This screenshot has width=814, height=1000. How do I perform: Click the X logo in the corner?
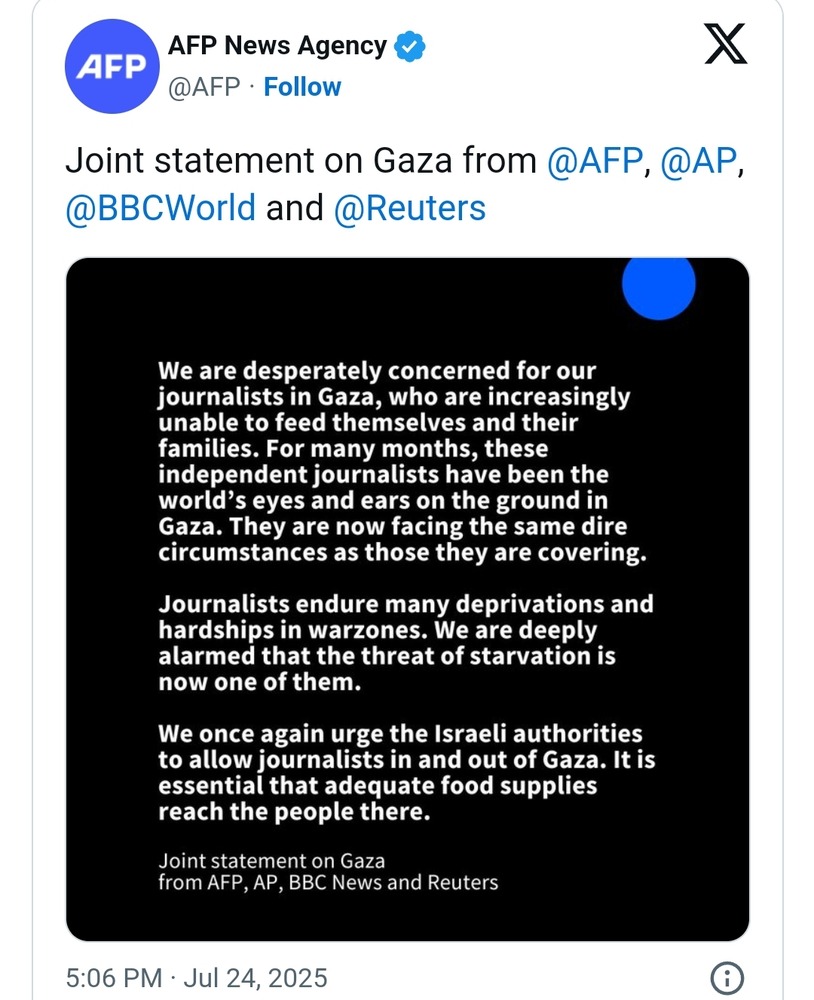pos(725,45)
